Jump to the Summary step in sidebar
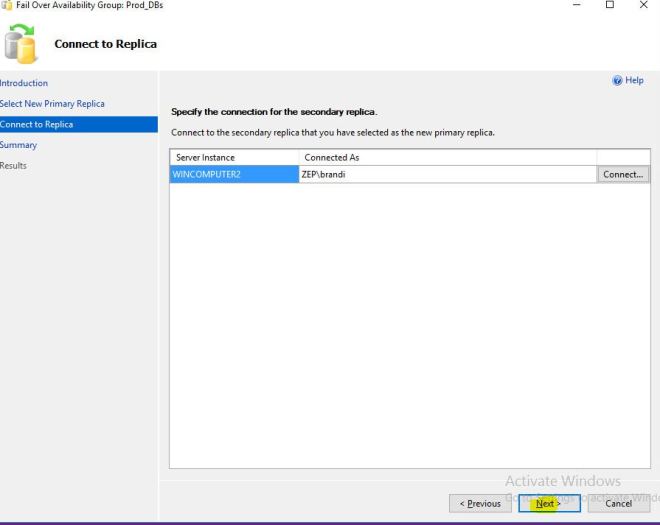This screenshot has width=660, height=525. 19,145
